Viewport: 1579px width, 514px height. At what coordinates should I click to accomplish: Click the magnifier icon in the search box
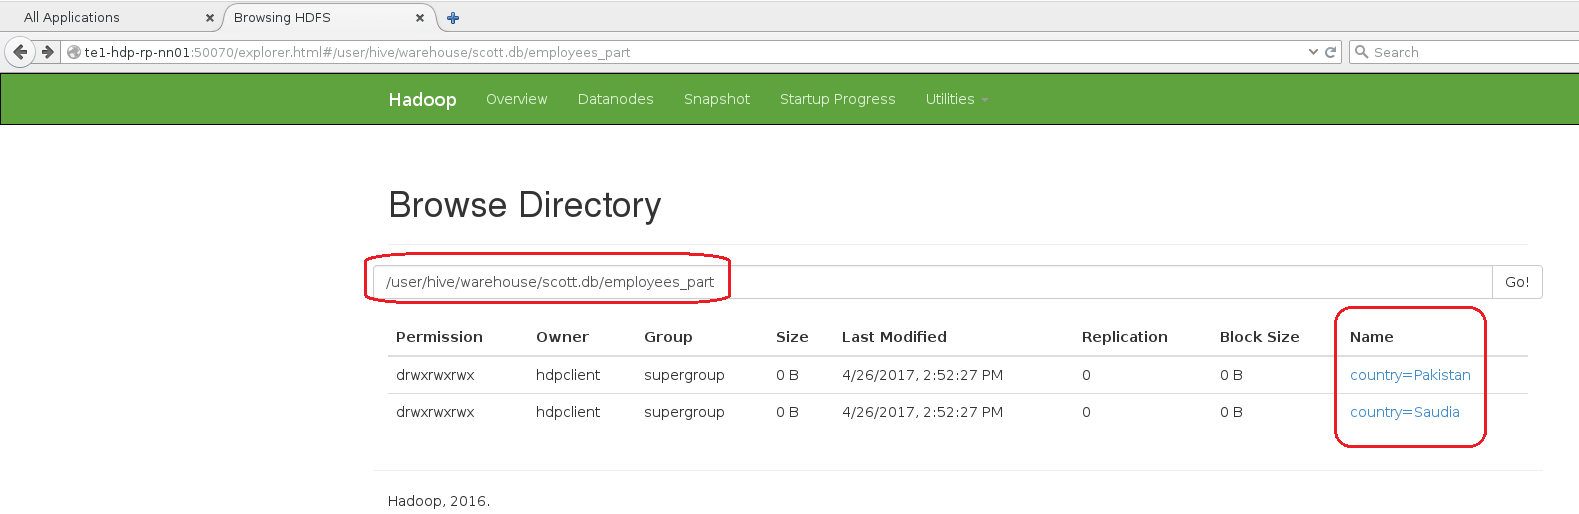point(1361,52)
